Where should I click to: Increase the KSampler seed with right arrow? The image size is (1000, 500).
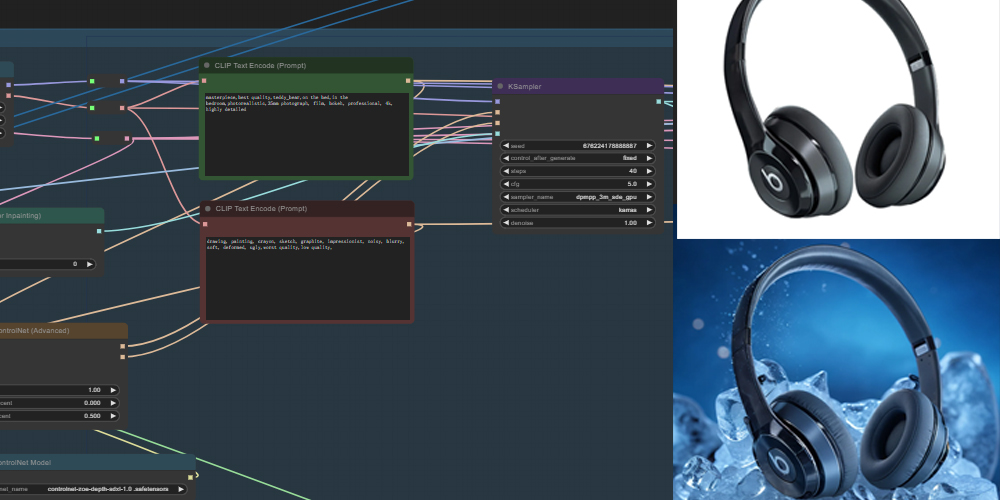(x=649, y=145)
